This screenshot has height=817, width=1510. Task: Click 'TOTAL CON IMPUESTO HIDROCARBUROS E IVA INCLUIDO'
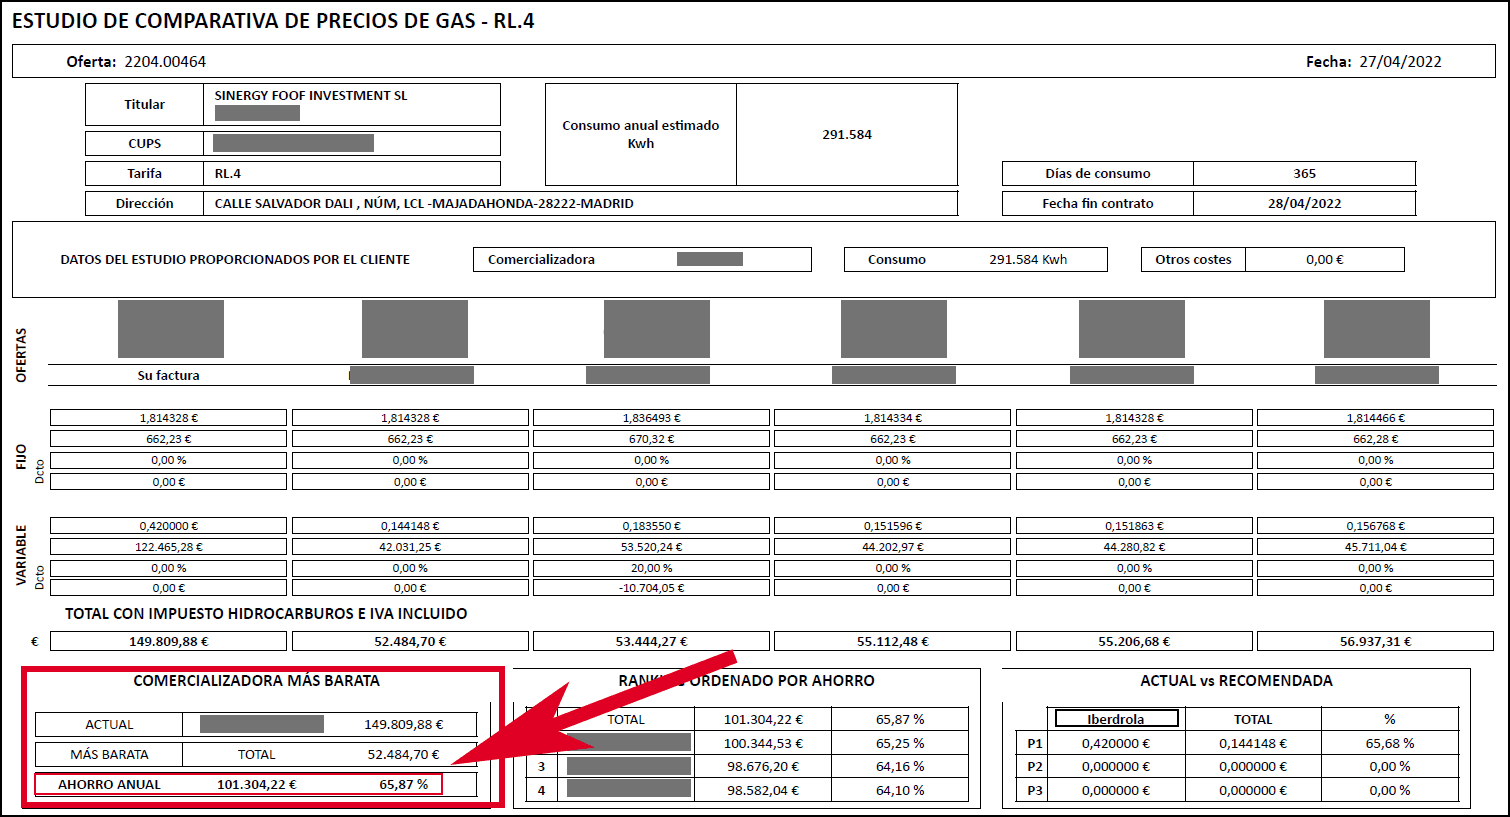point(266,614)
